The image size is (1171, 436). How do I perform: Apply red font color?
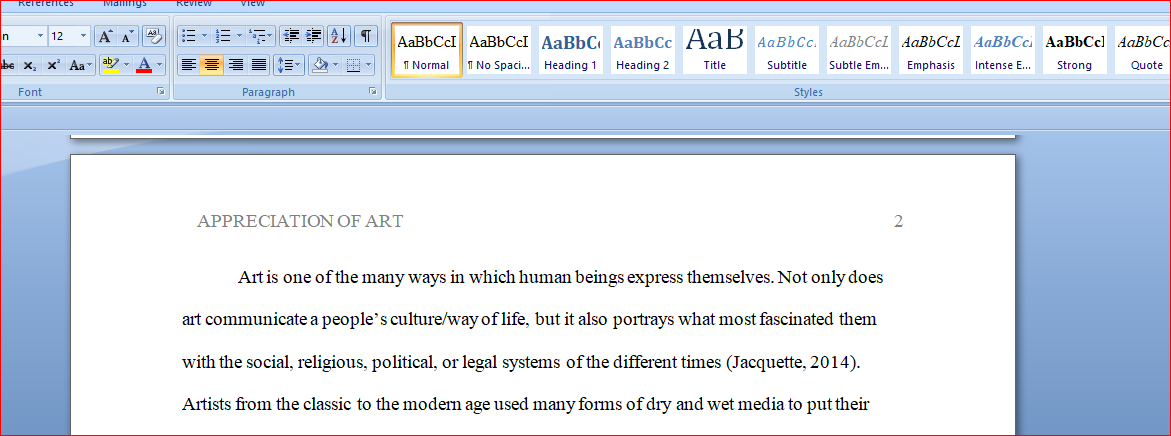tap(144, 65)
